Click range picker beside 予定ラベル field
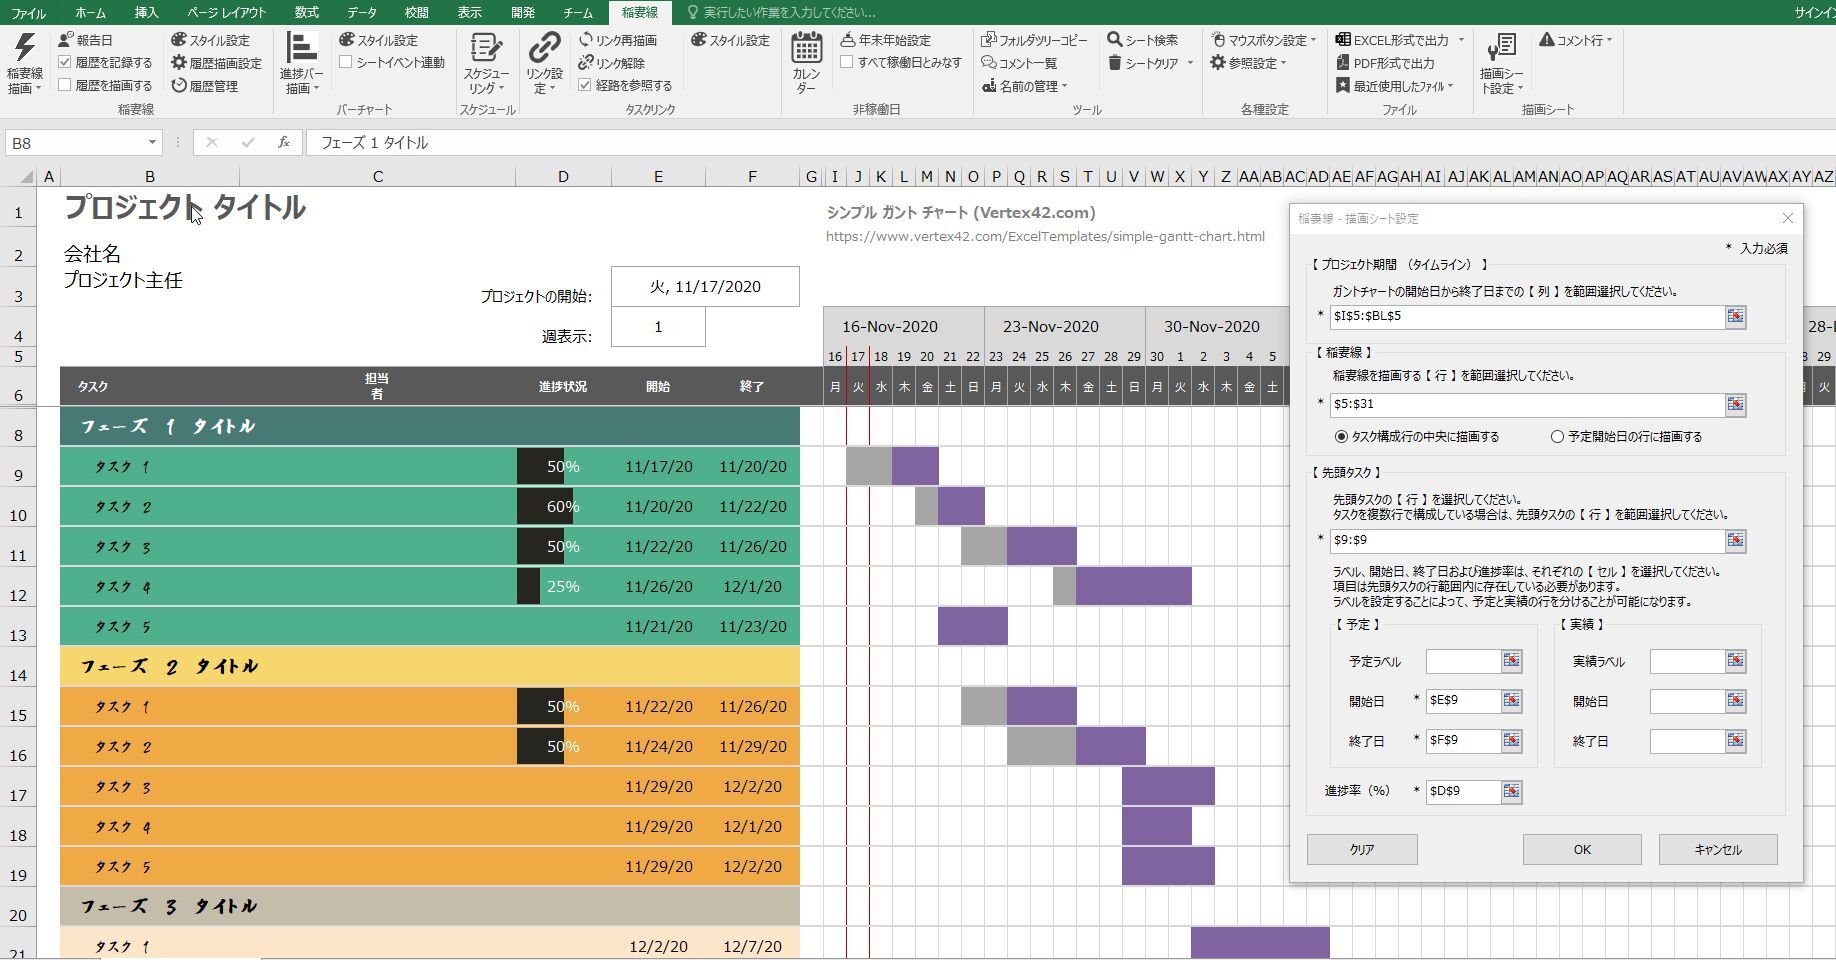 [x=1512, y=661]
